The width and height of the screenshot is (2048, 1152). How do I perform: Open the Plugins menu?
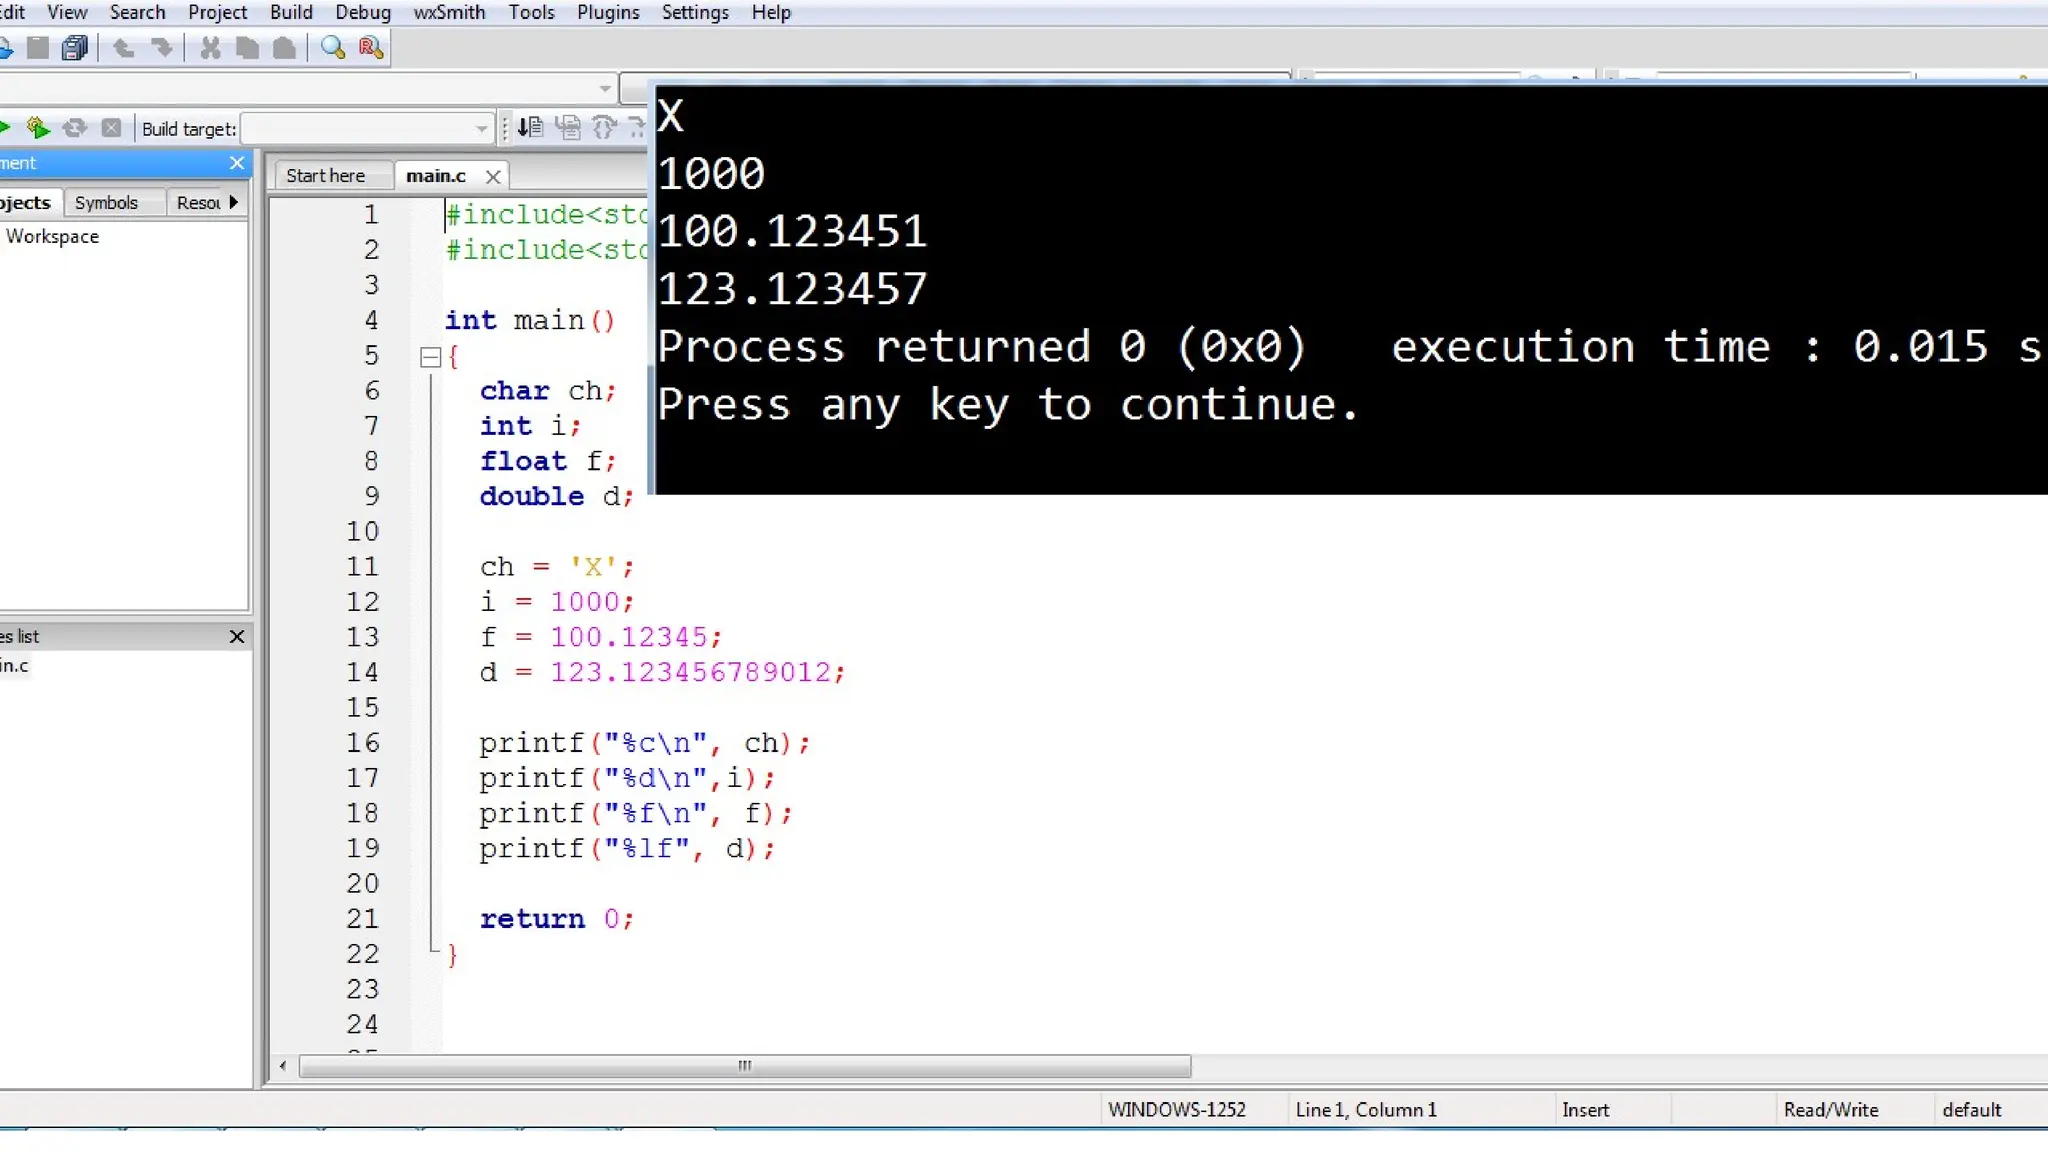click(607, 13)
